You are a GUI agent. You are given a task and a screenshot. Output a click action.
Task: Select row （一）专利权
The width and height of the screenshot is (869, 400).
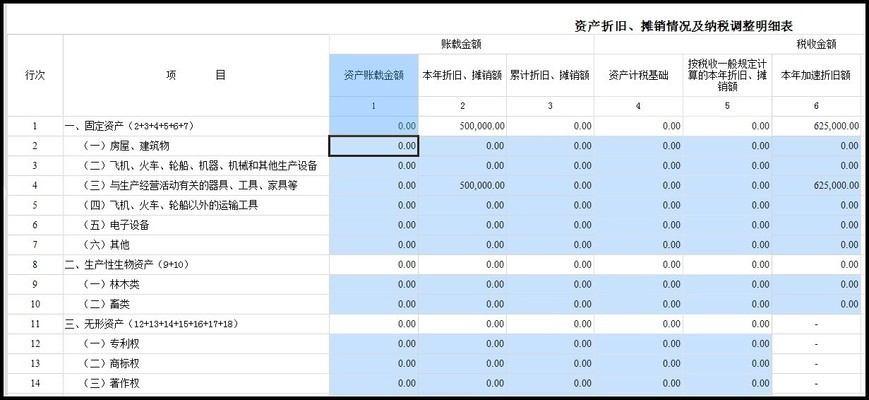[x=434, y=343]
